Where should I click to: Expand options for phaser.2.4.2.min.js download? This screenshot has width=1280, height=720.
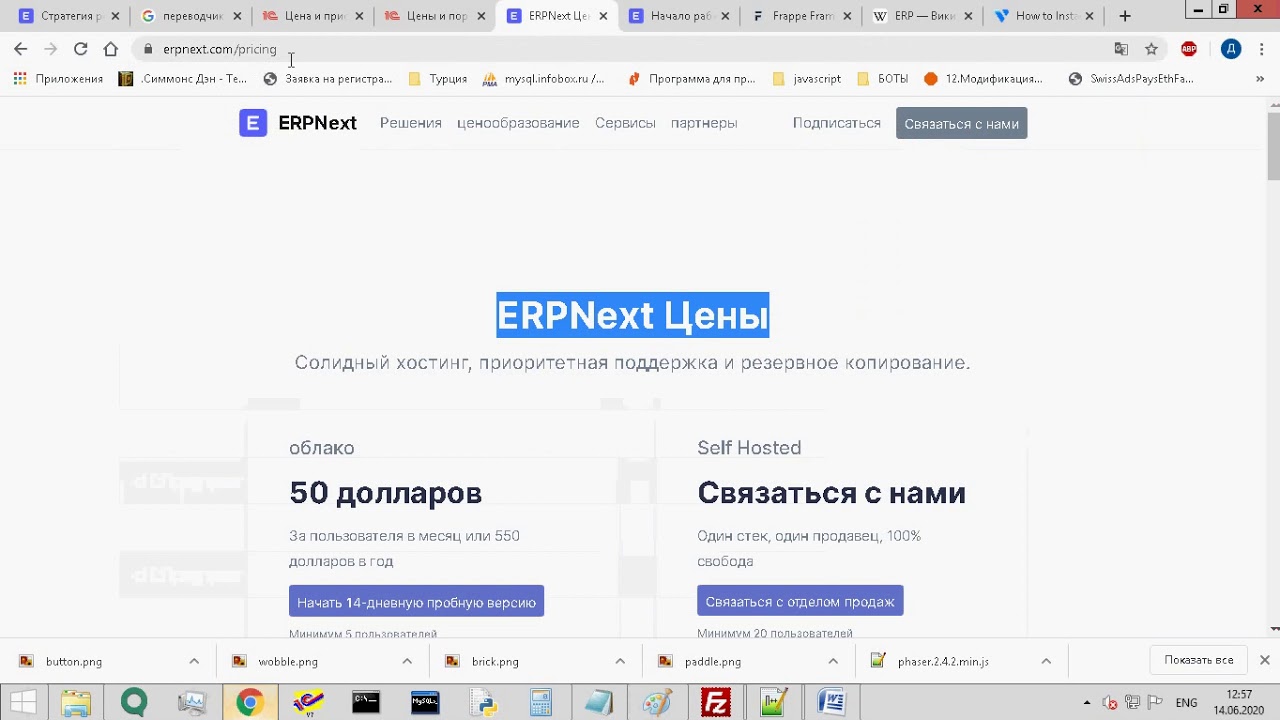pos(1046,661)
